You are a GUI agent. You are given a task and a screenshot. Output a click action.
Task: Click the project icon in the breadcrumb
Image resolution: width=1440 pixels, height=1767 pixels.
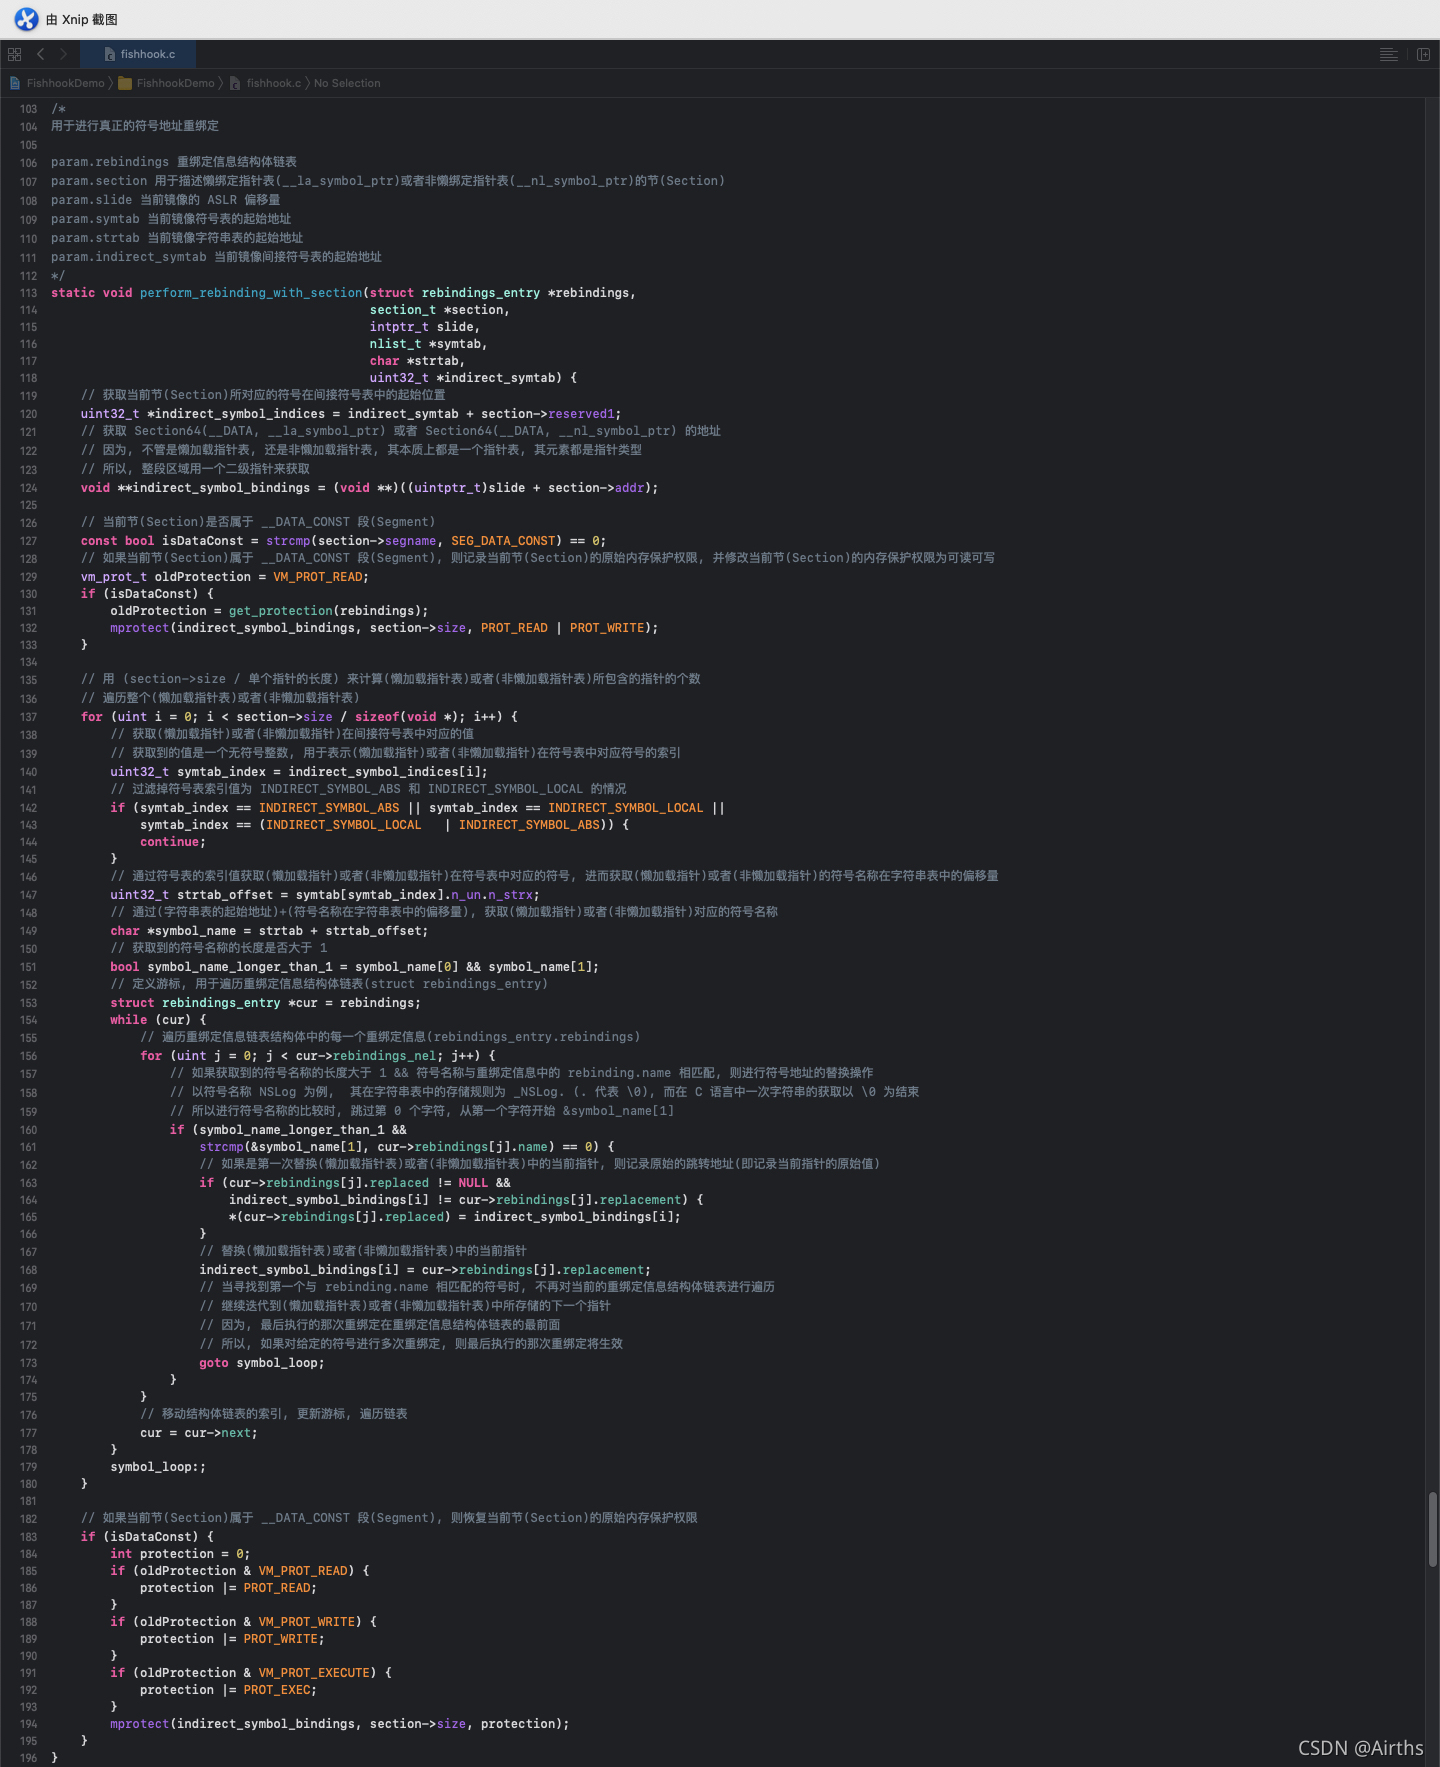(x=15, y=83)
